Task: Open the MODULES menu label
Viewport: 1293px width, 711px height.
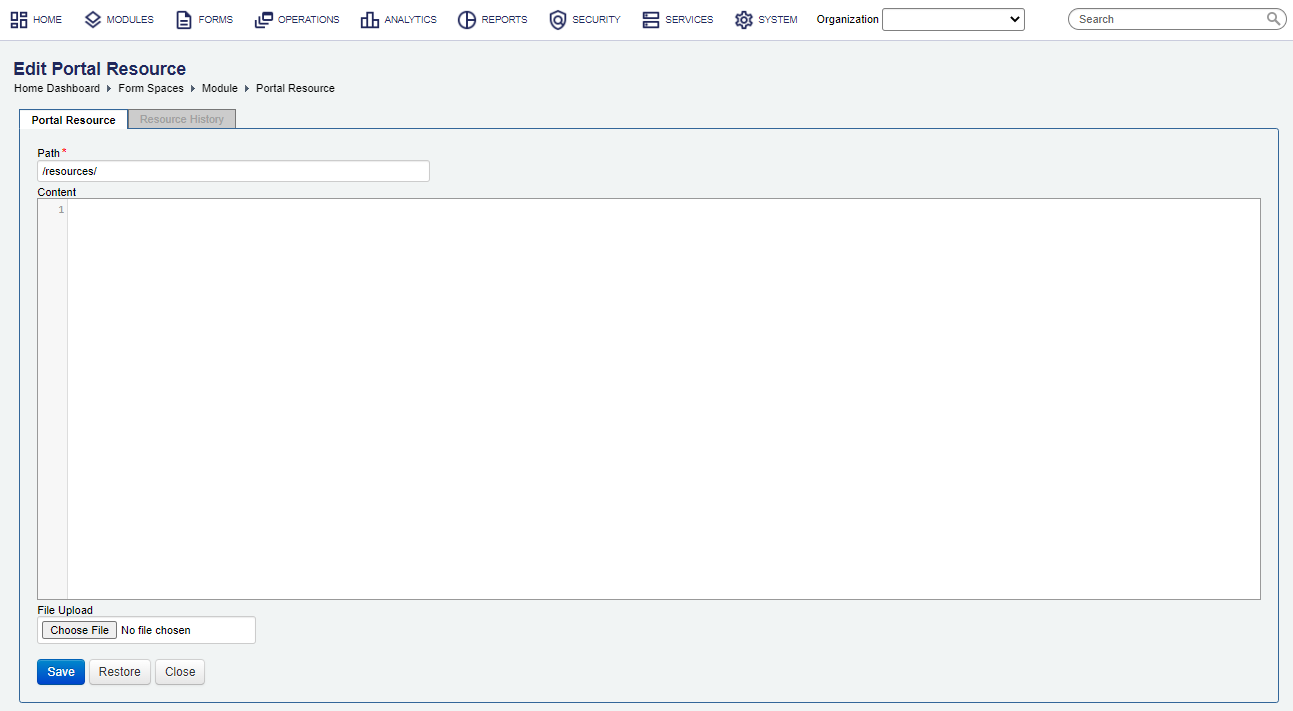Action: [130, 20]
